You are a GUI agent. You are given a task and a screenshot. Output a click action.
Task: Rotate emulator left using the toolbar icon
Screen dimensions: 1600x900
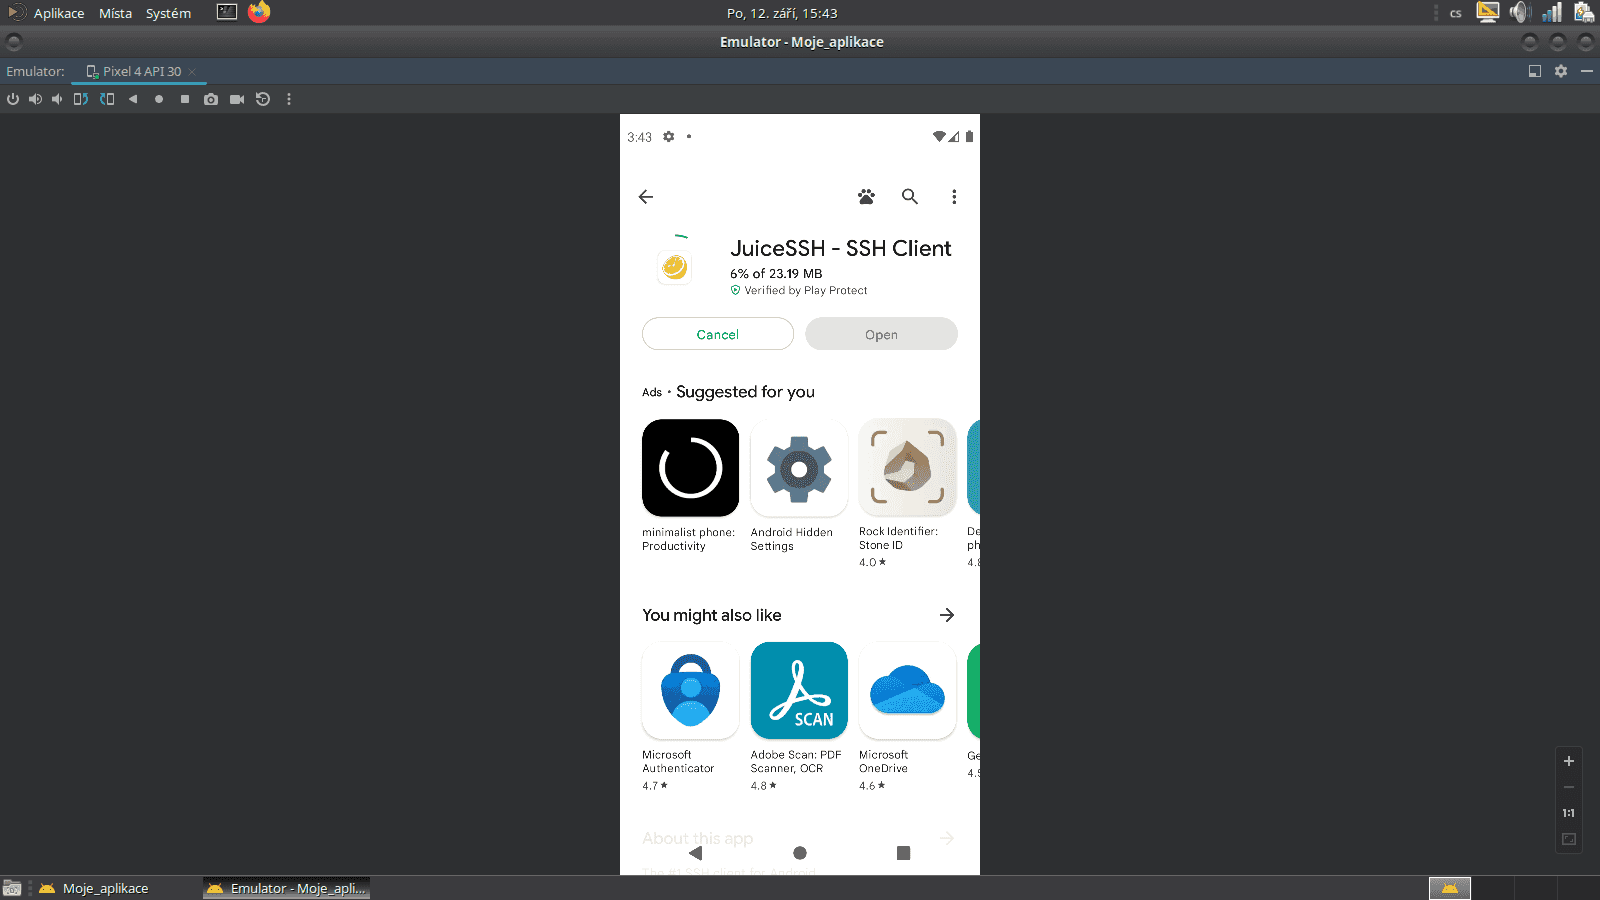coord(81,99)
